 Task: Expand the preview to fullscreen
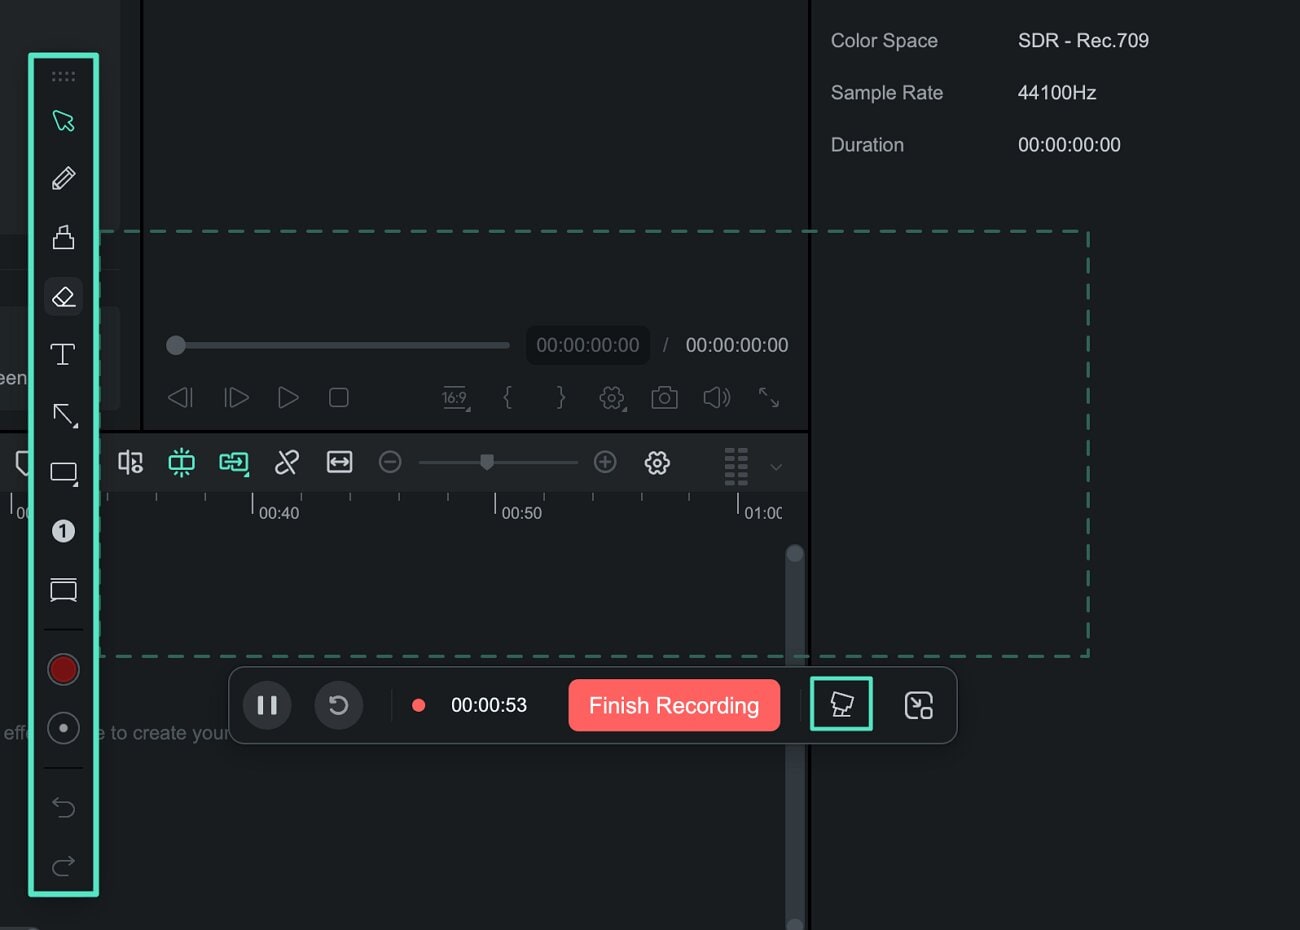pyautogui.click(x=769, y=398)
